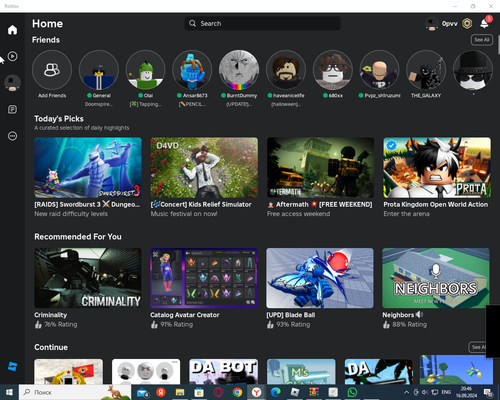Image resolution: width=500 pixels, height=400 pixels.
Task: Open Google Chrome in the taskbar
Action: pos(237,392)
